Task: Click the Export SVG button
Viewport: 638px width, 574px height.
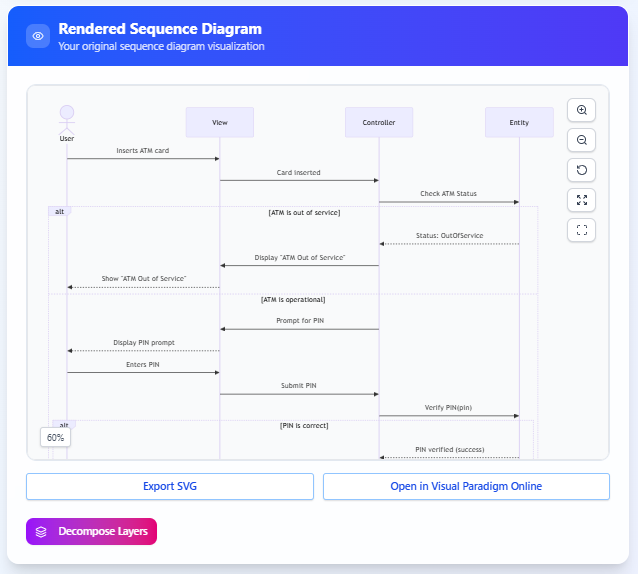Action: point(169,486)
